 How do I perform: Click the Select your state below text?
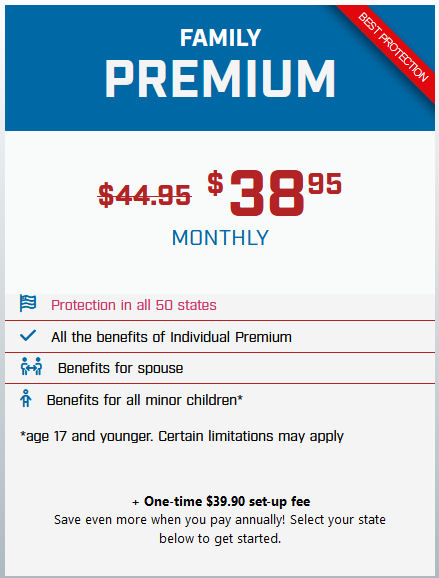tap(272, 529)
